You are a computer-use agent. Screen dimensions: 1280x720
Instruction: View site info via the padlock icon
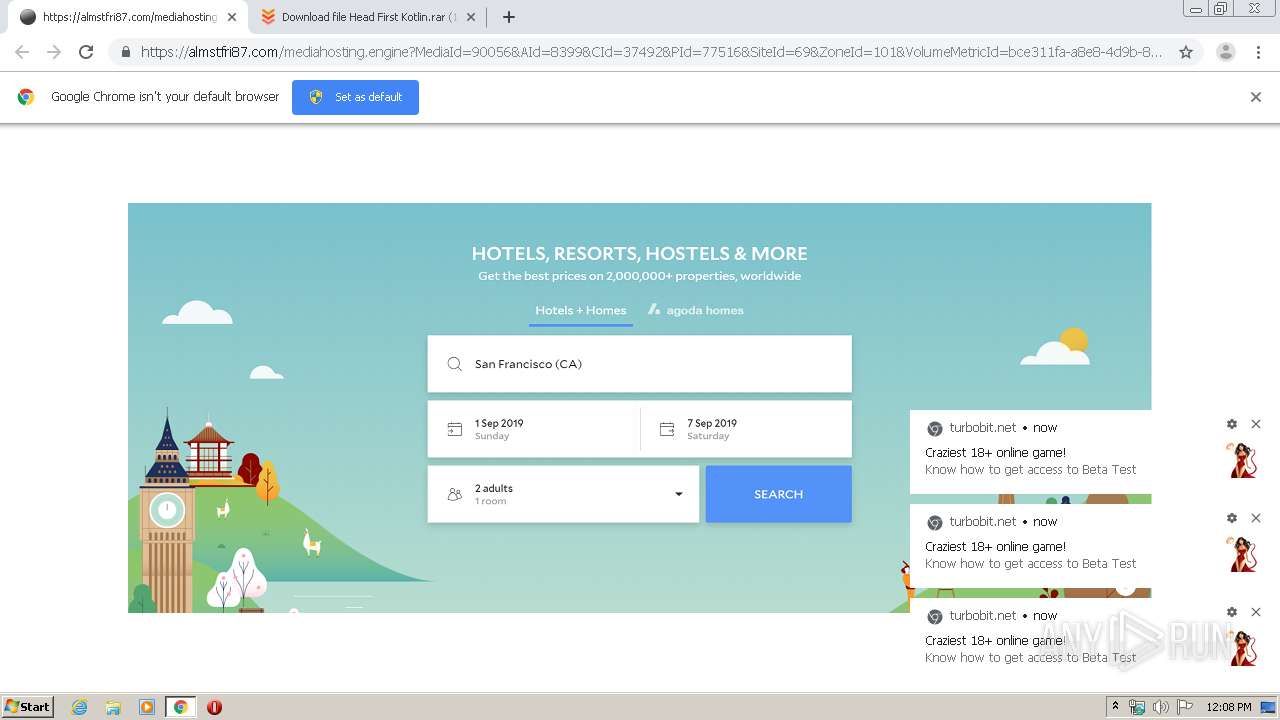(125, 52)
